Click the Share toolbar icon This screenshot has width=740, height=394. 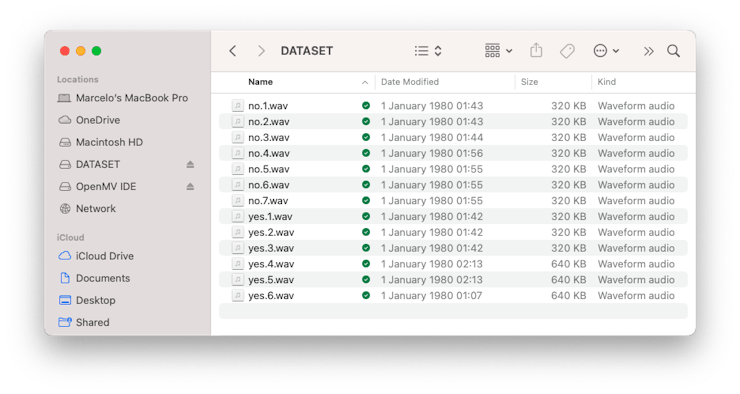tap(536, 50)
